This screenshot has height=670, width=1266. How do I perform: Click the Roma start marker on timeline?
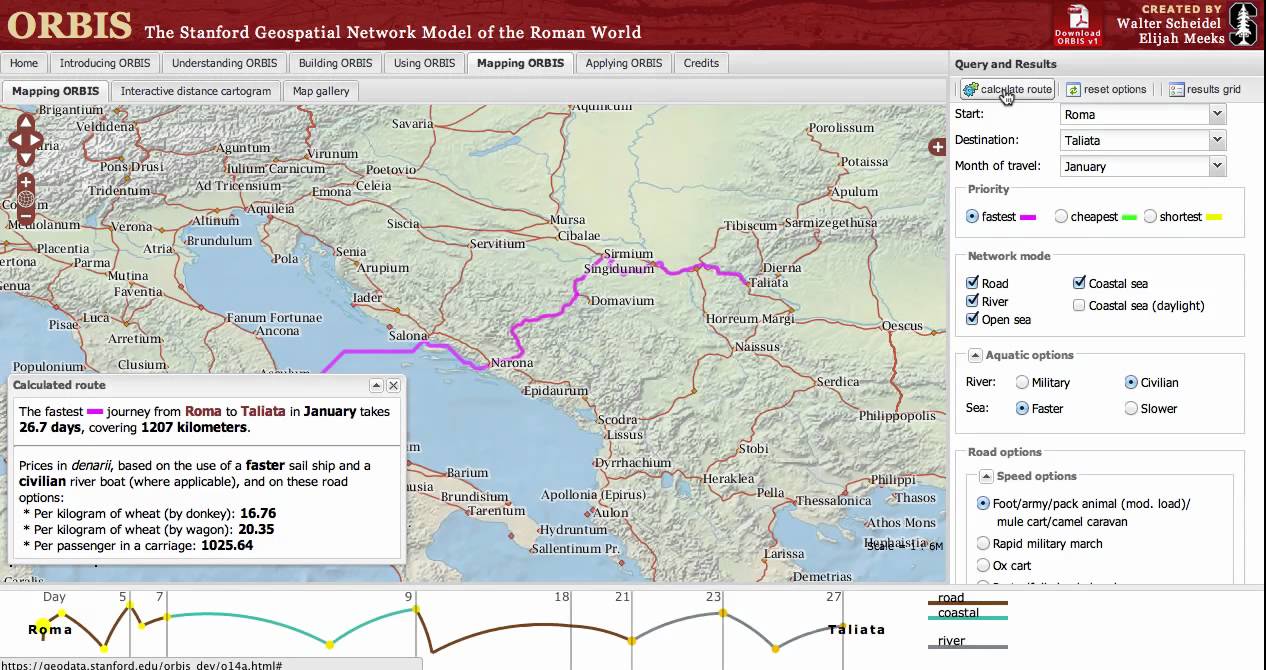click(44, 626)
